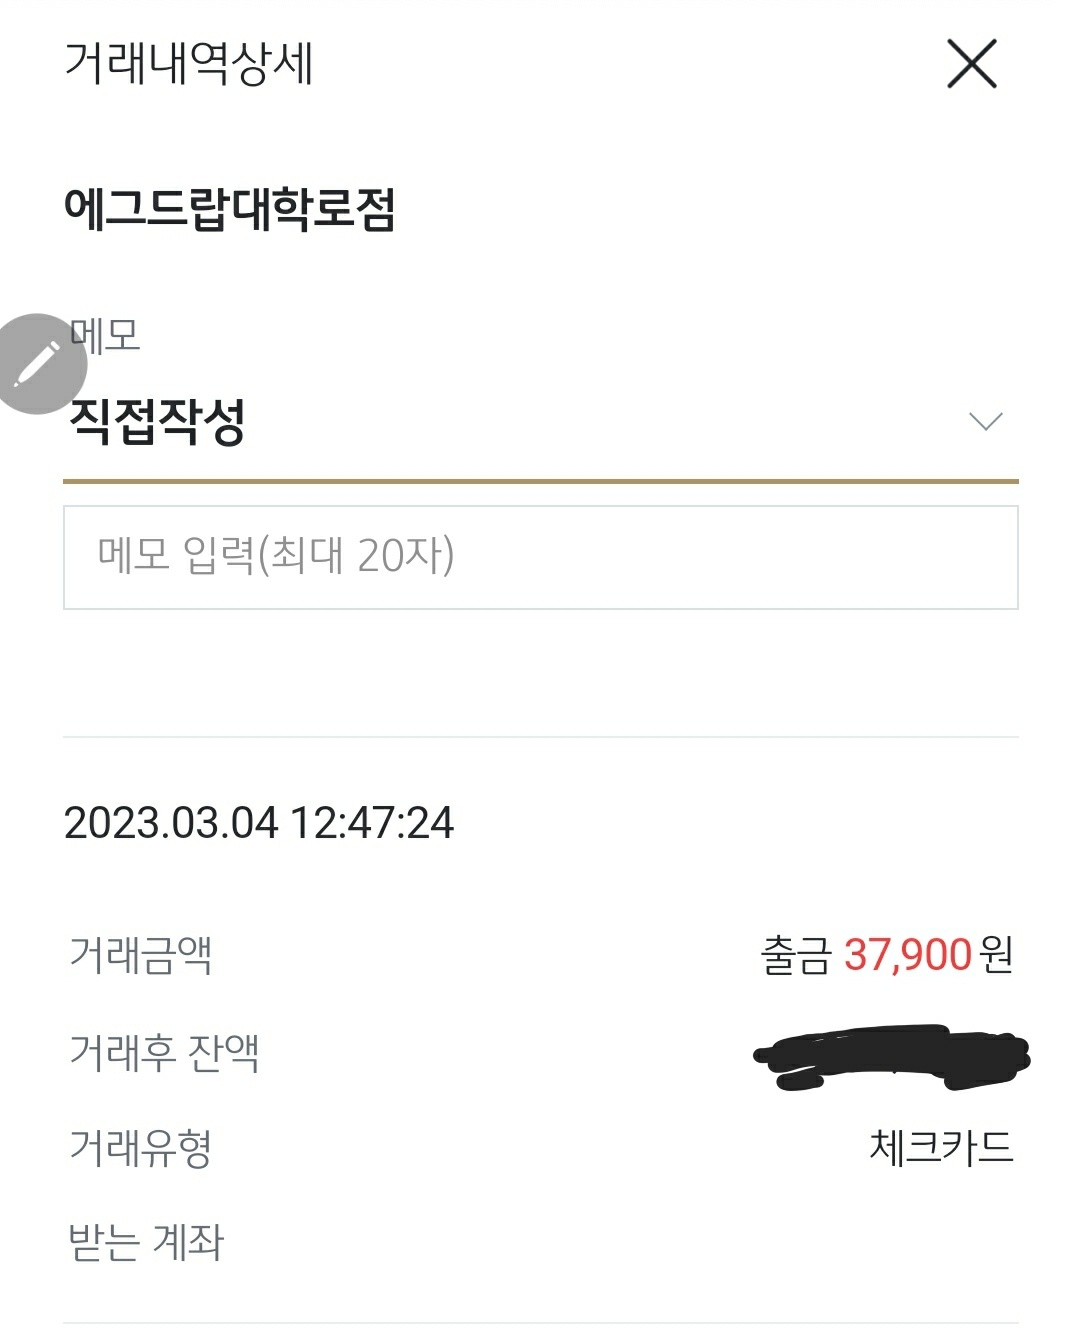This screenshot has height=1329, width=1080.
Task: Click the divider line above the timestamp
Action: pyautogui.click(x=540, y=737)
